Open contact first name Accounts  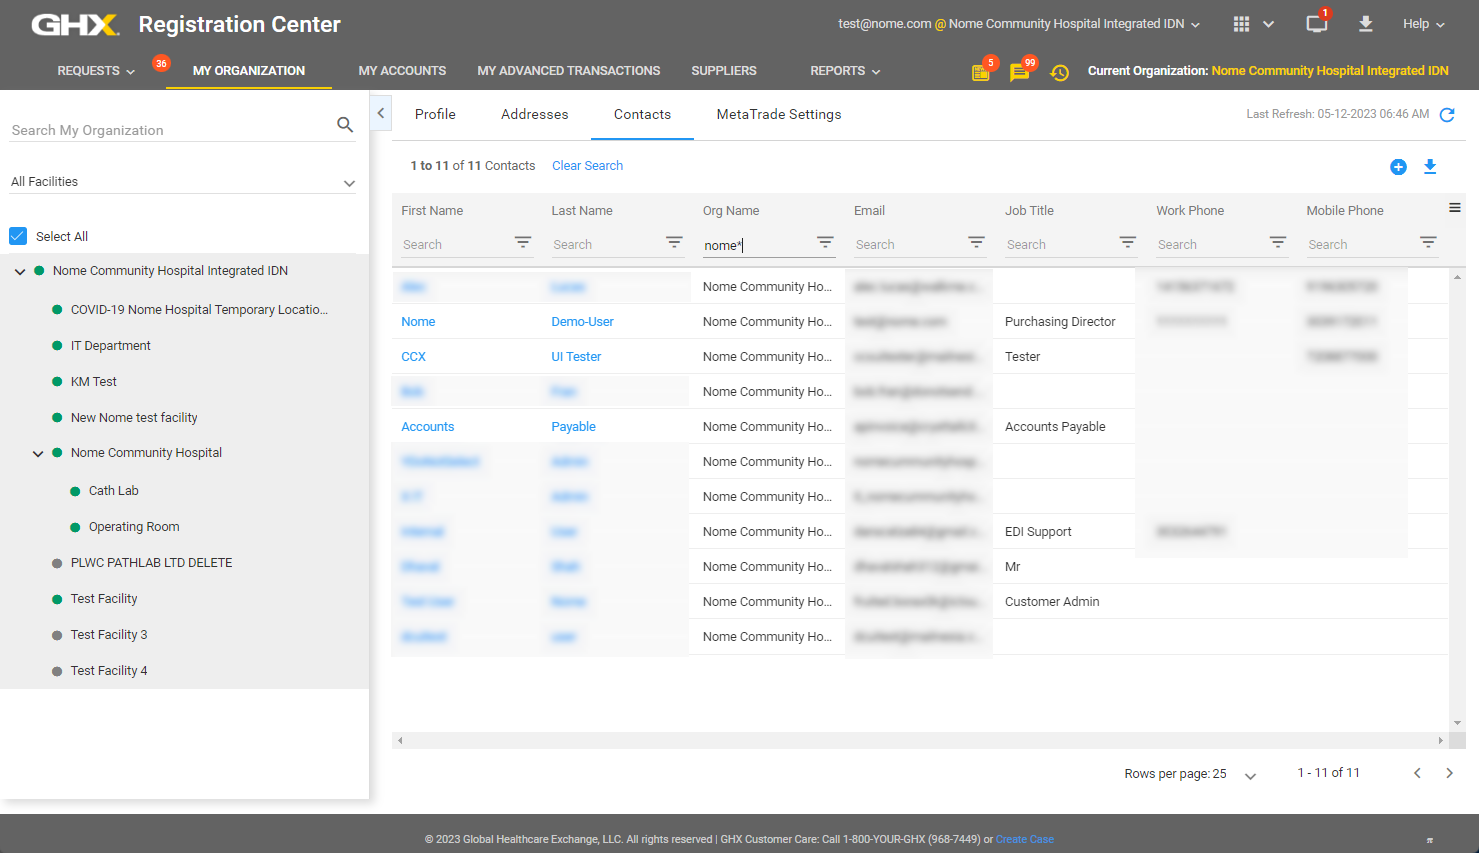[x=427, y=427]
